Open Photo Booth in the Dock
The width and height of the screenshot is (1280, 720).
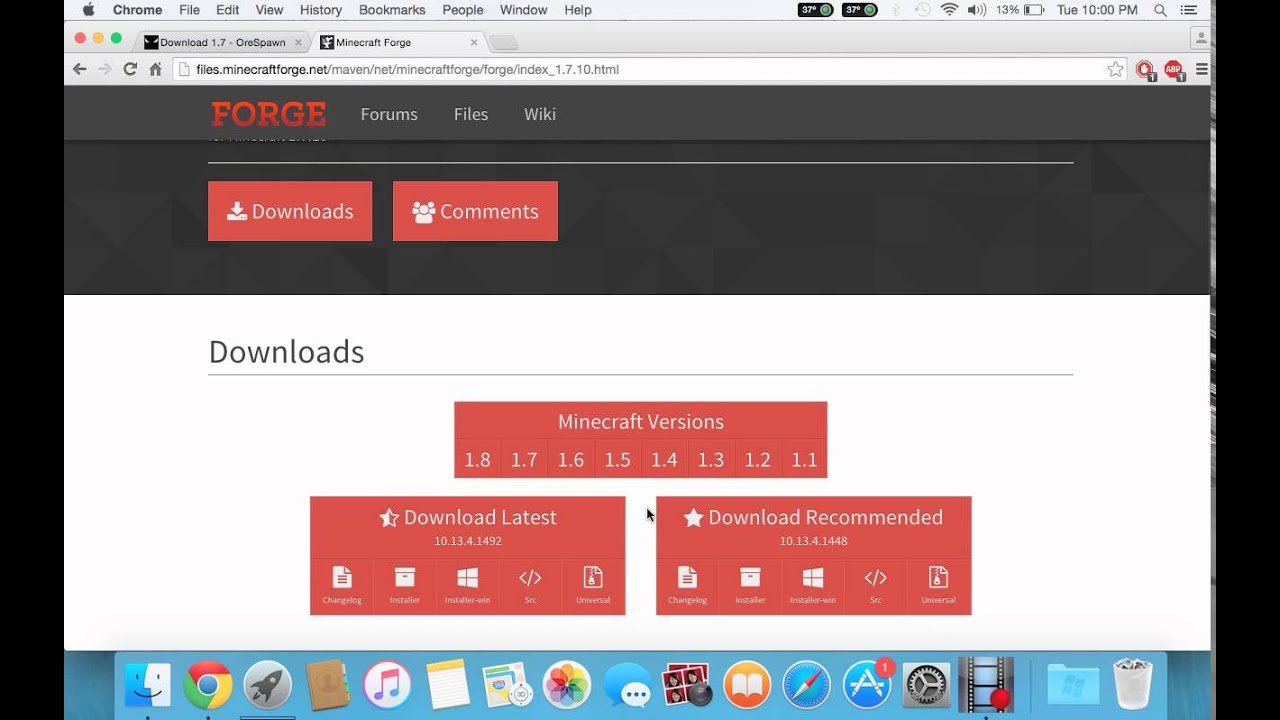pos(687,685)
